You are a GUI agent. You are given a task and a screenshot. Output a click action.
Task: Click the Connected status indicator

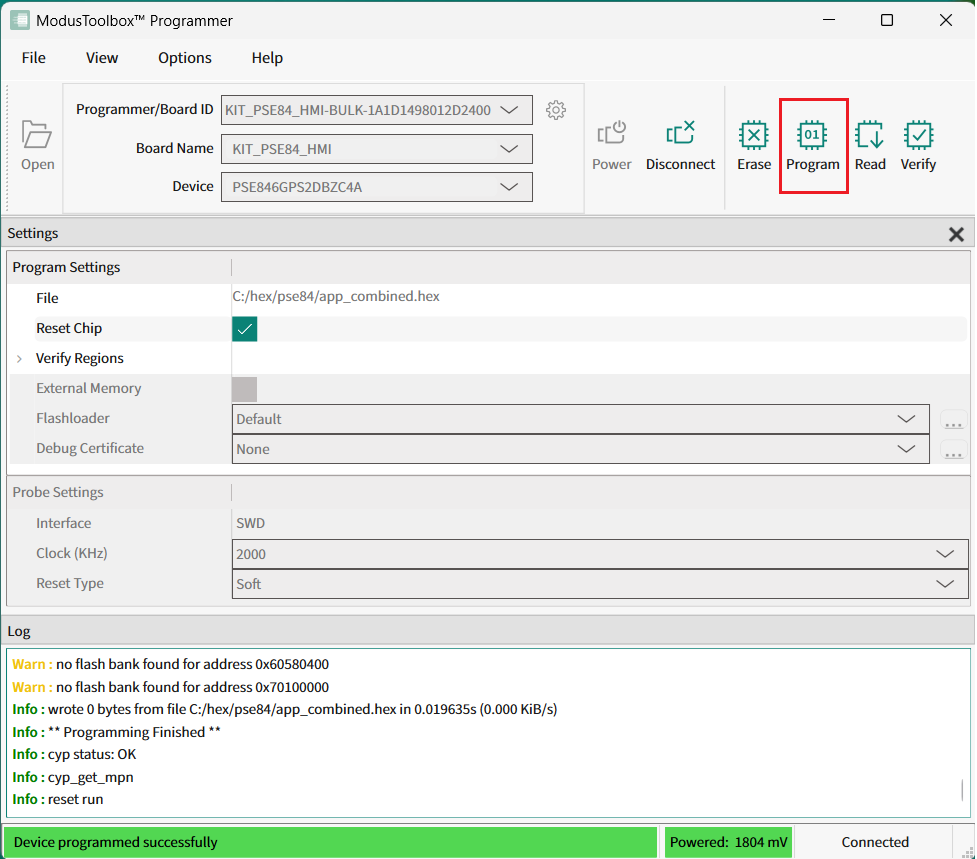coord(875,842)
